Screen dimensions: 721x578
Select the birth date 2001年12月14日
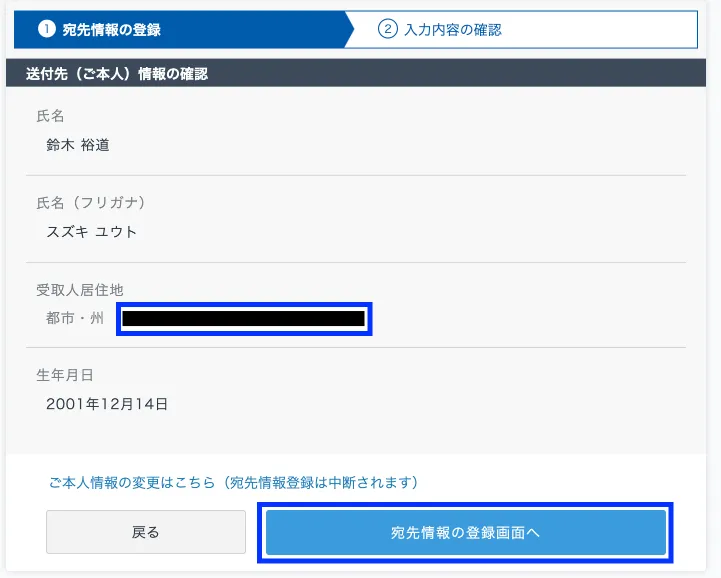pyautogui.click(x=107, y=404)
